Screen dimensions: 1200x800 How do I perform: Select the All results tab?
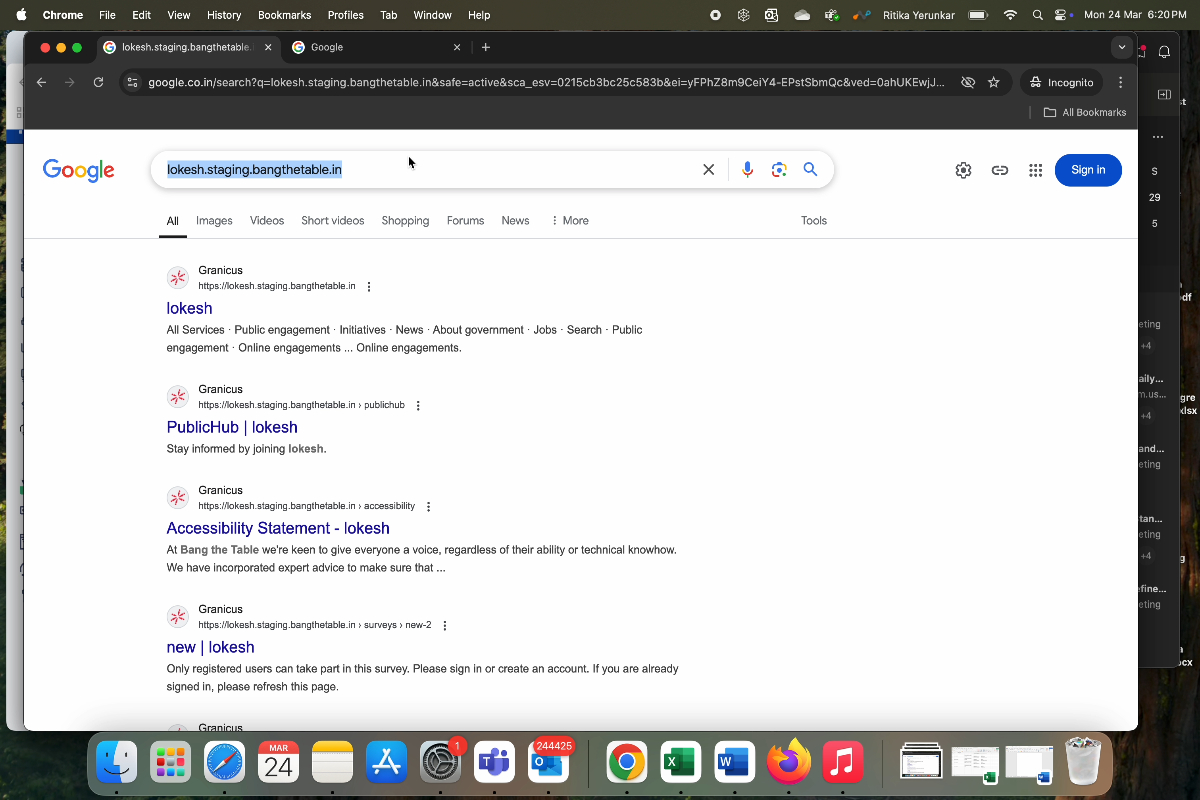[173, 221]
